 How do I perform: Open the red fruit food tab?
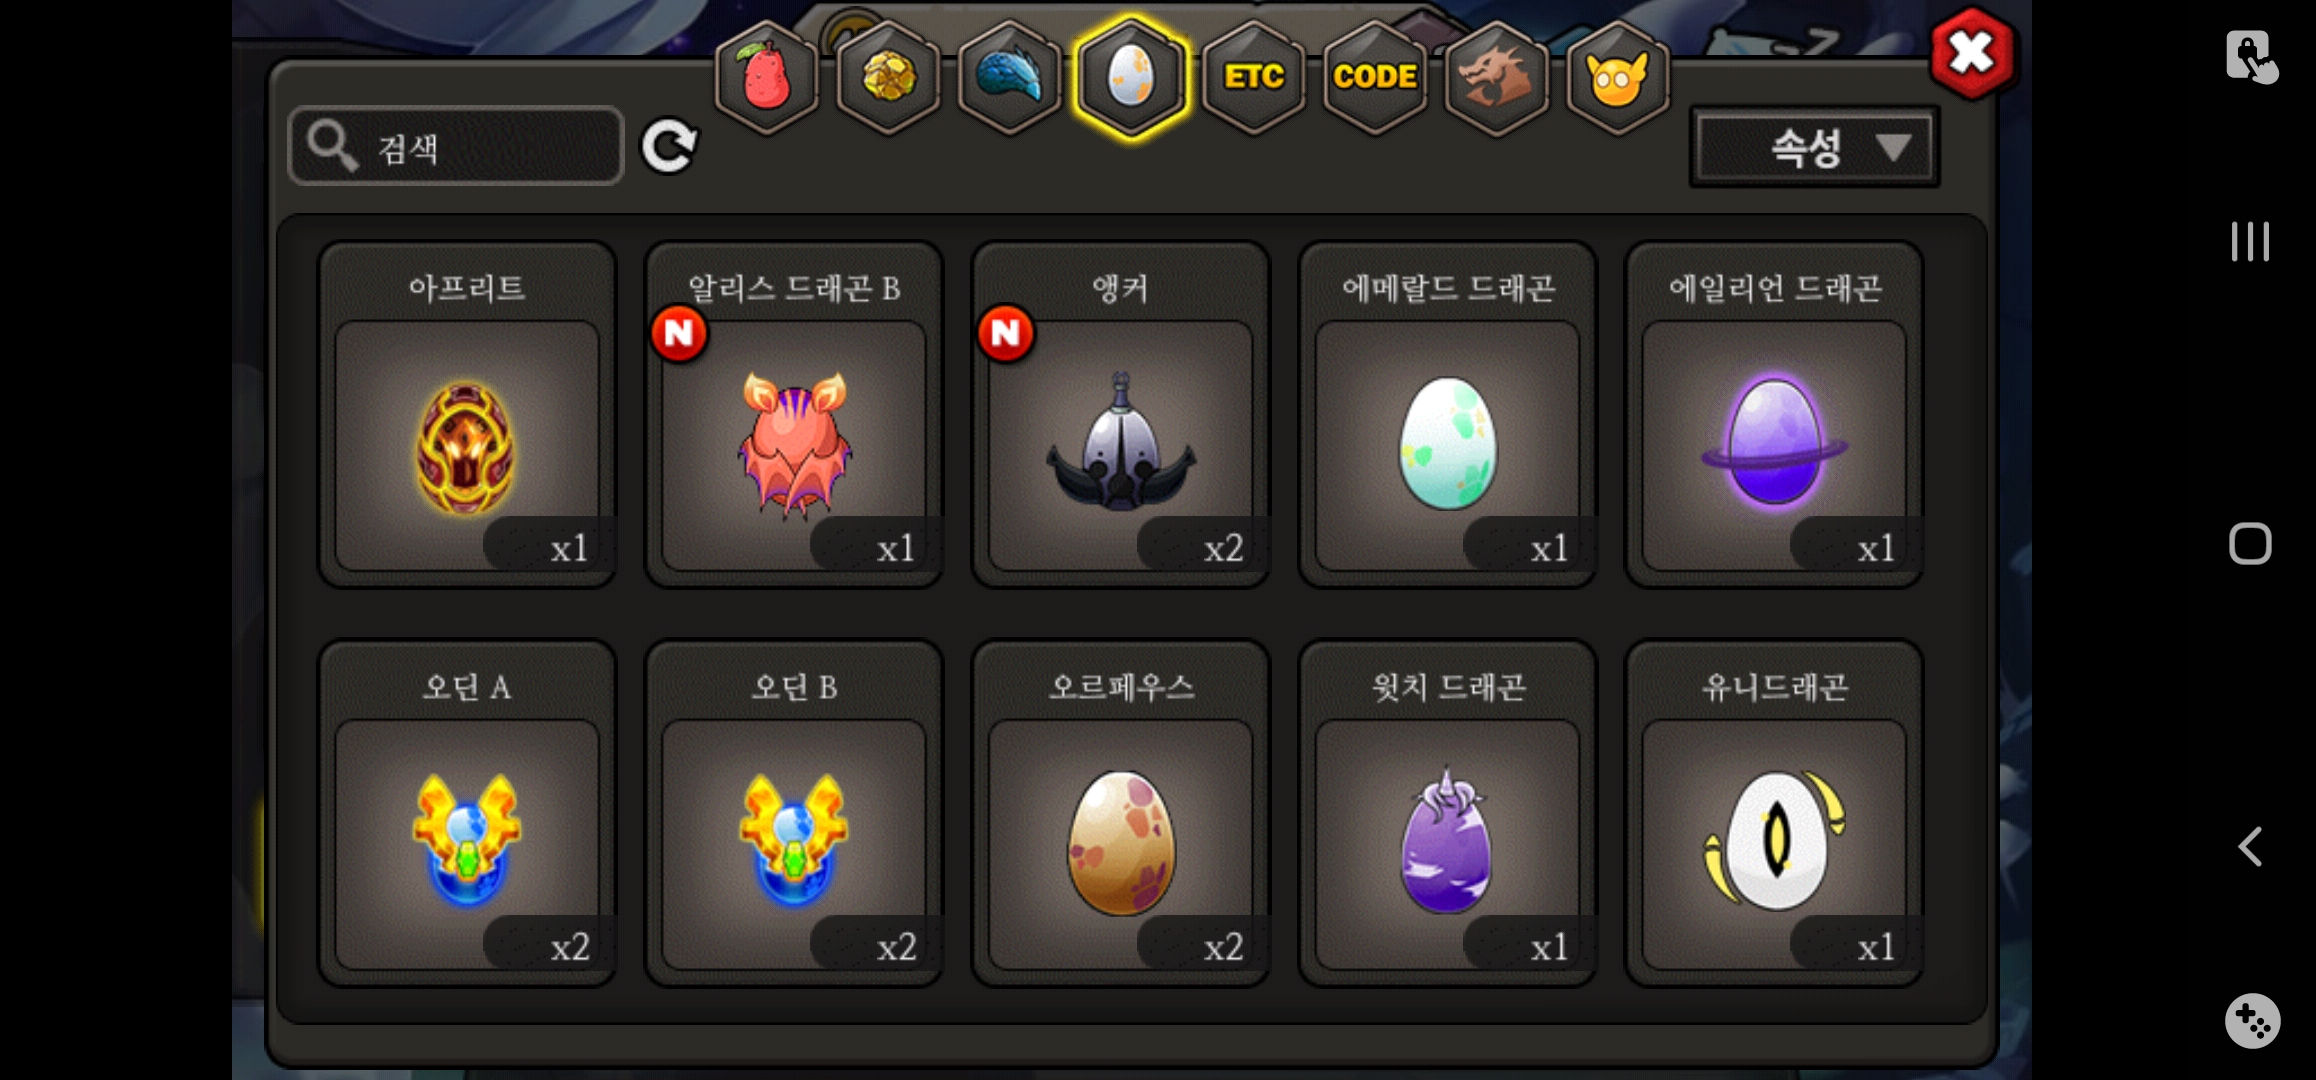click(767, 77)
